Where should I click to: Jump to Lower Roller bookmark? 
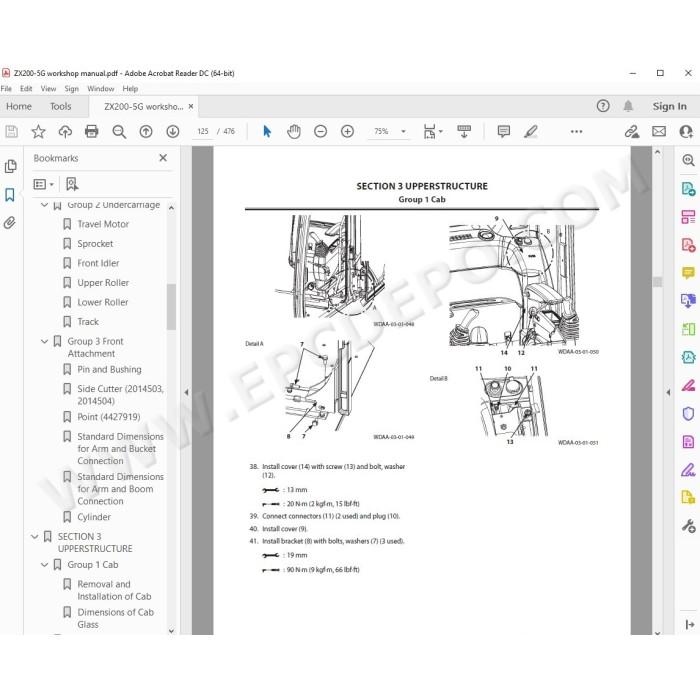click(103, 302)
